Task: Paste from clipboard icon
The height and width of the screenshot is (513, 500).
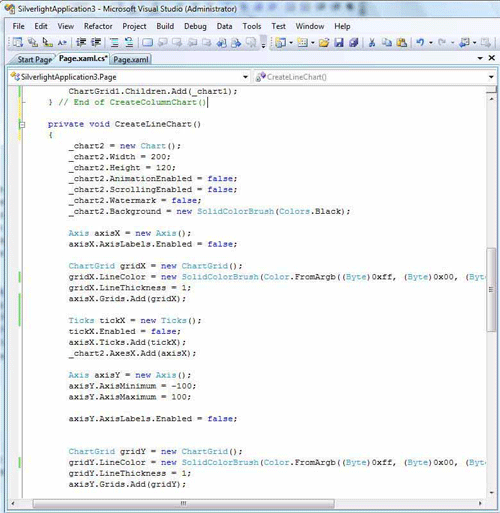Action: [402, 42]
